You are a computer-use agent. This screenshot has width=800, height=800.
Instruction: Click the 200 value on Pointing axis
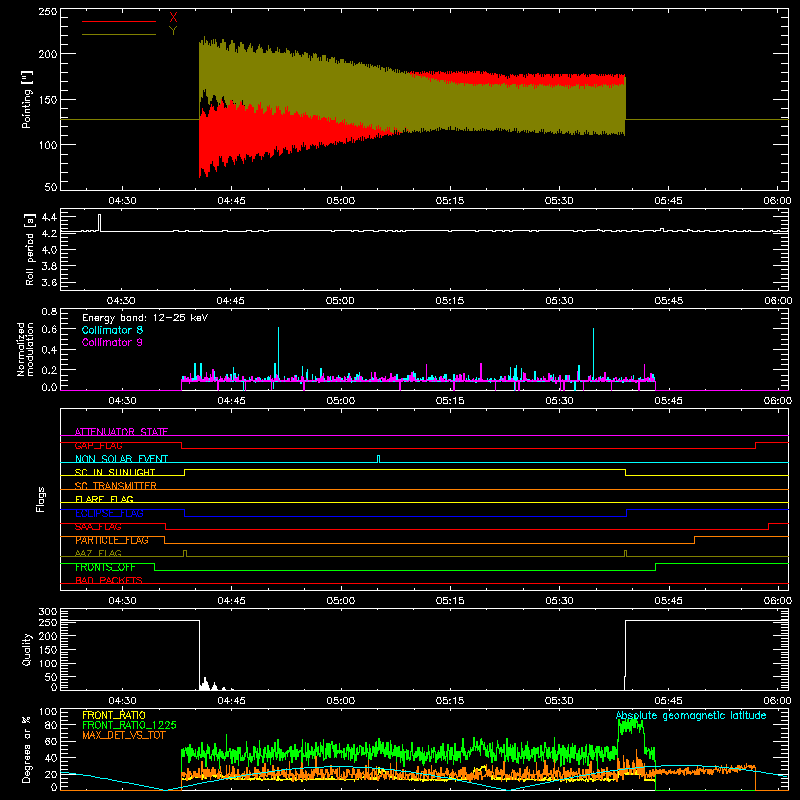[x=47, y=54]
